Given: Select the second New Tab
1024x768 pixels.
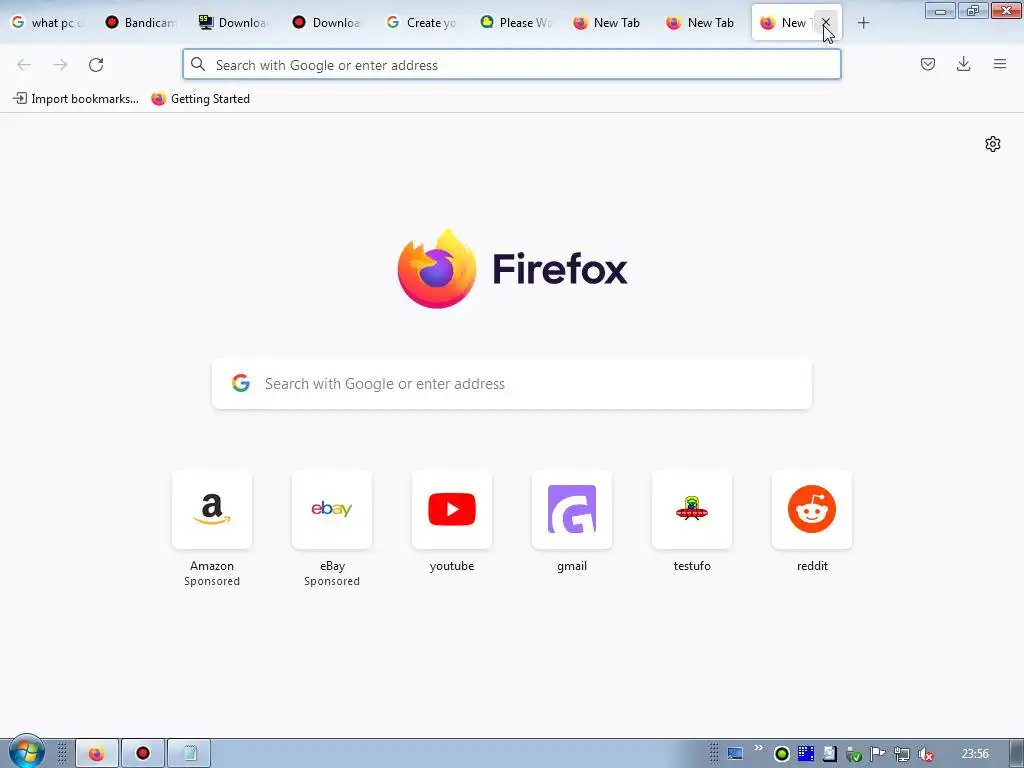Looking at the screenshot, I should pos(701,22).
